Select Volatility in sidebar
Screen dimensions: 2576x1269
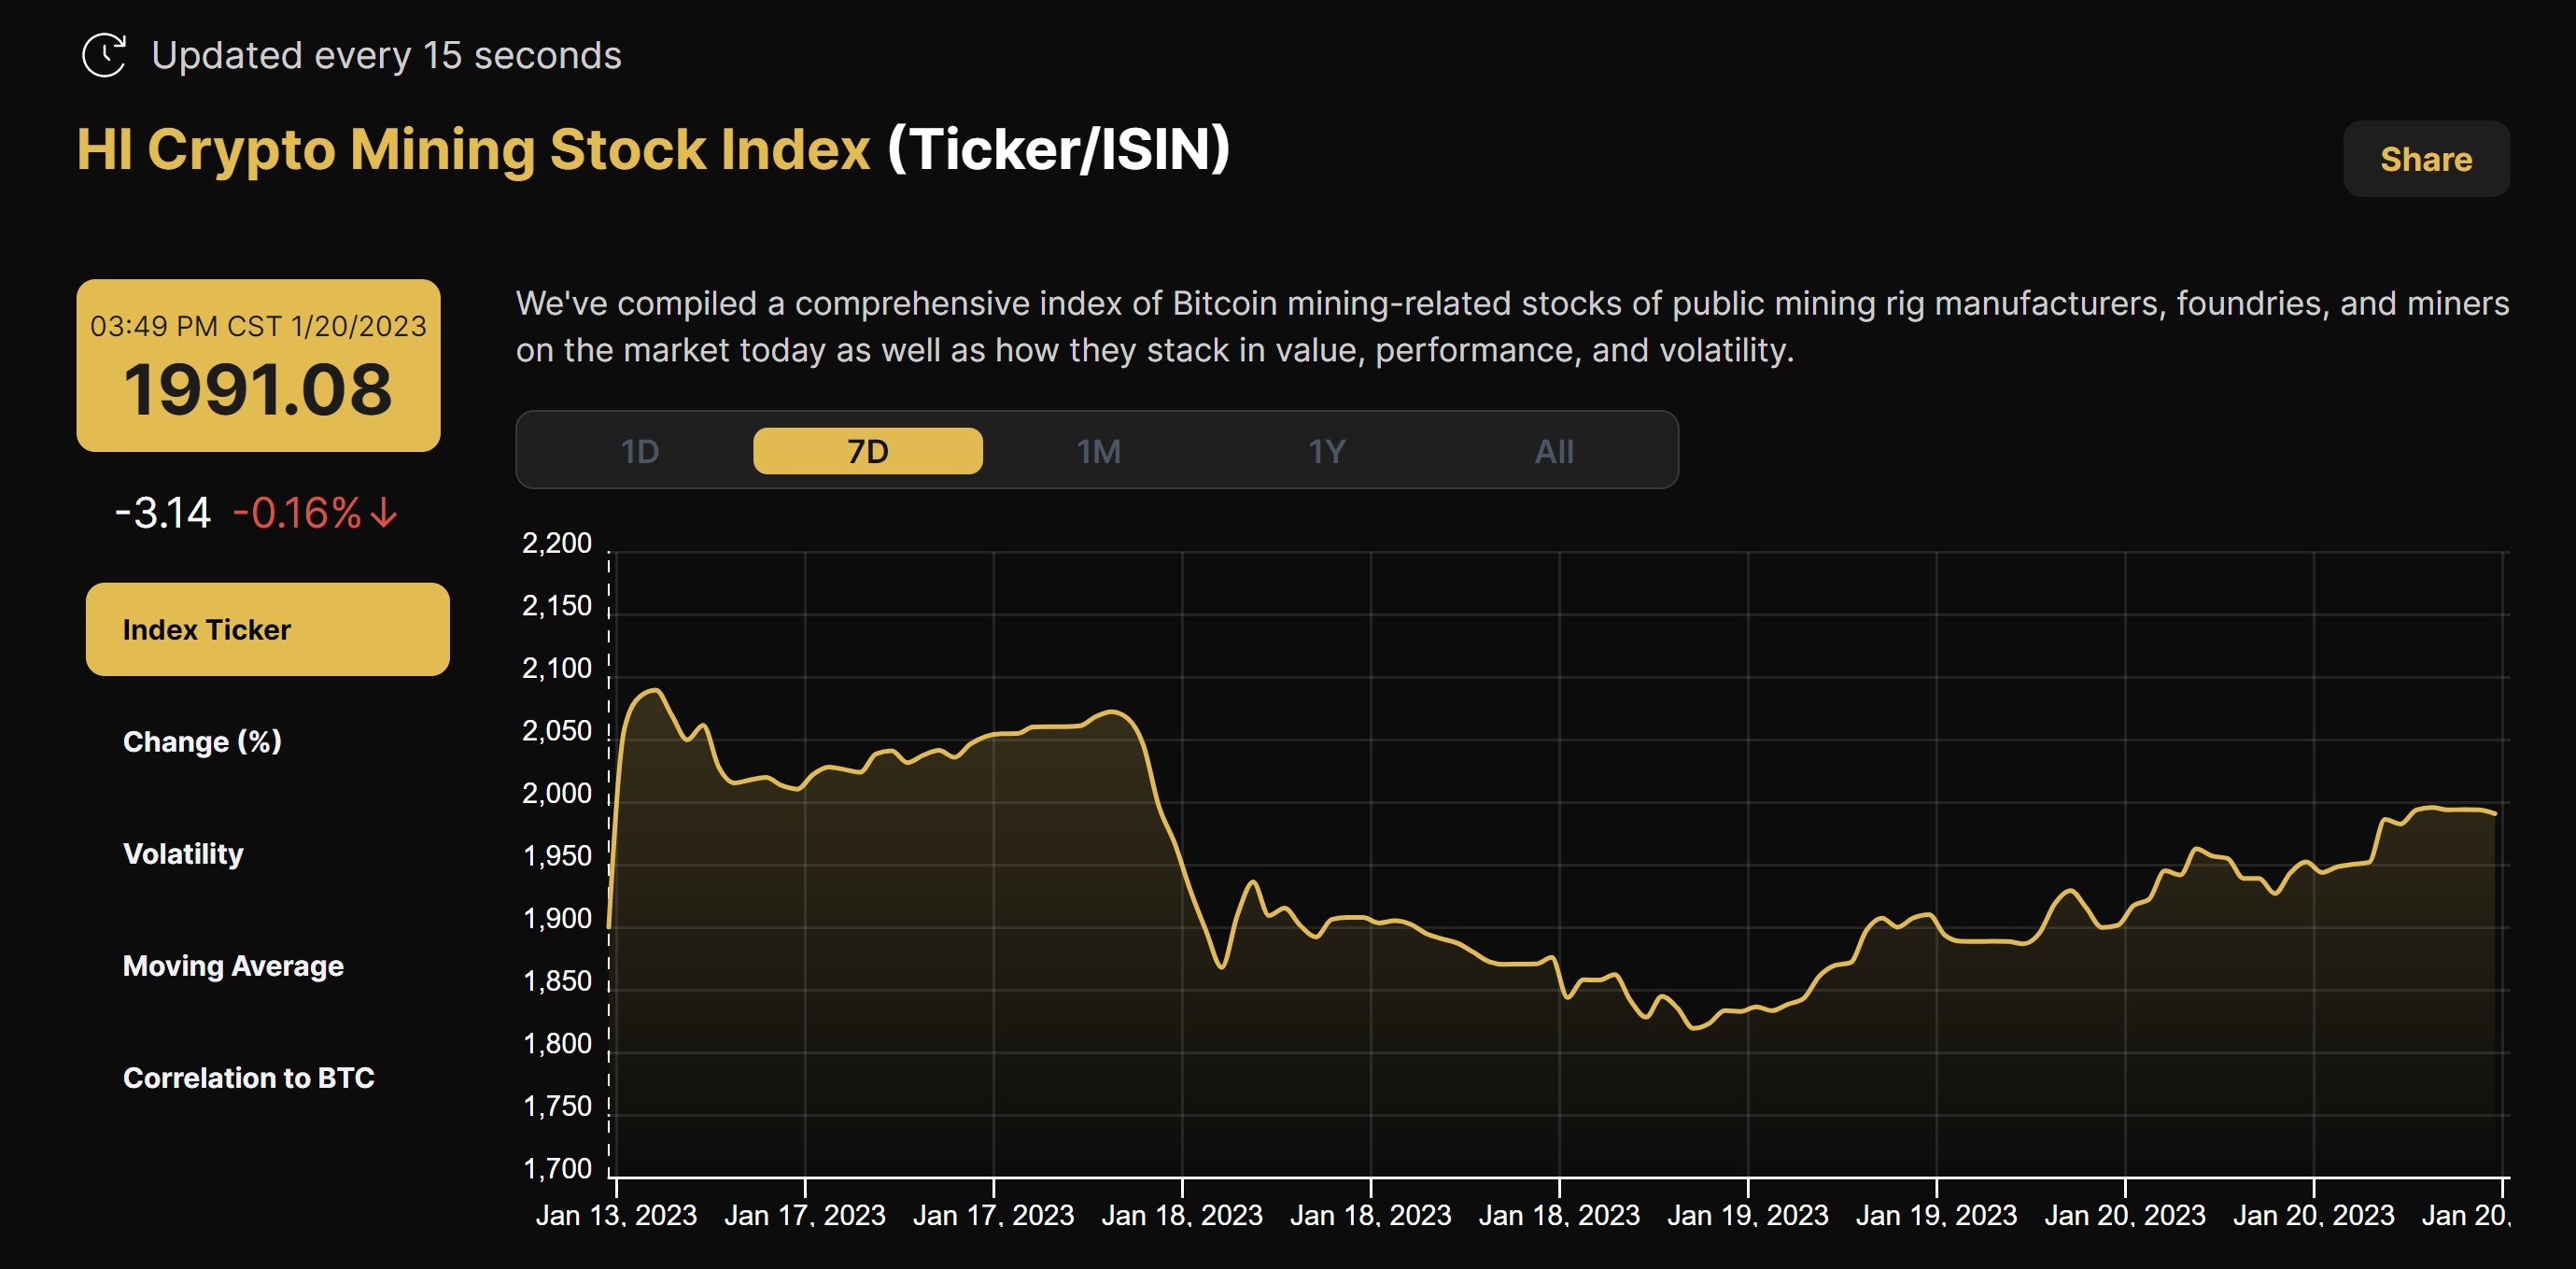(x=183, y=853)
